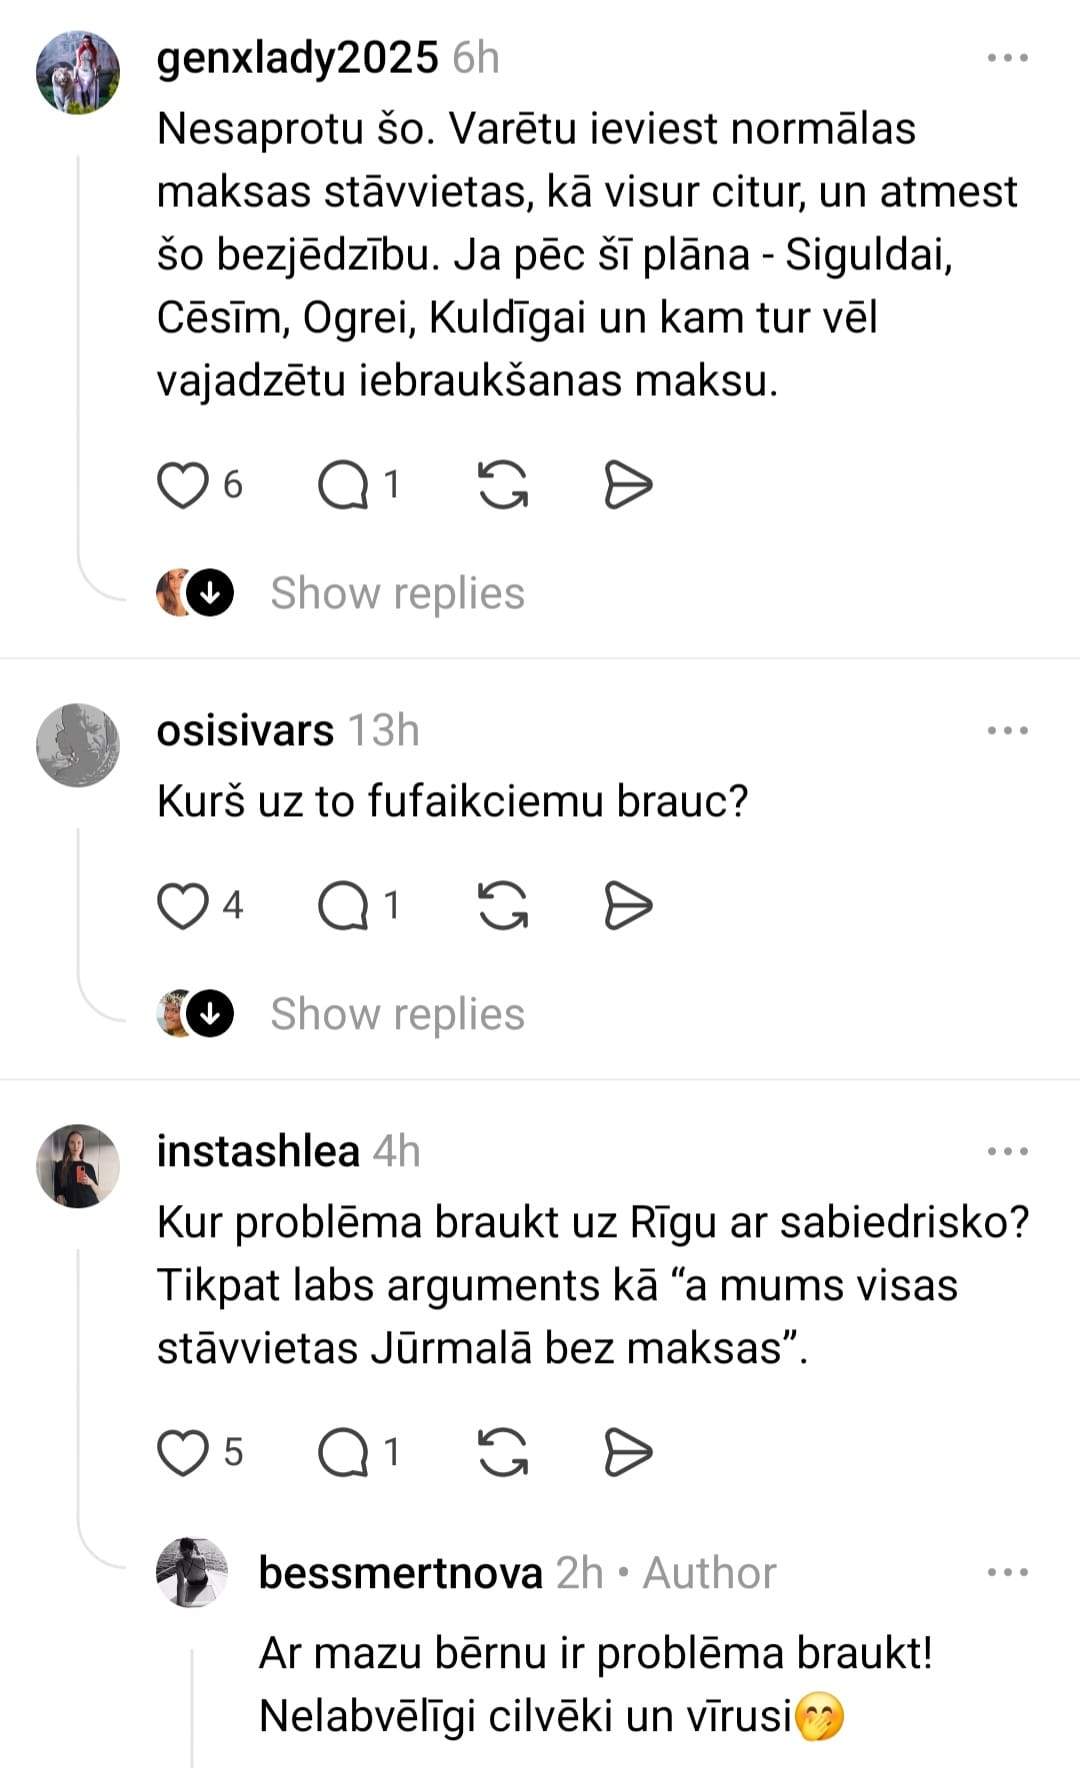1080x1768 pixels.
Task: Show replies under osisivars' comment
Action: (x=397, y=1014)
